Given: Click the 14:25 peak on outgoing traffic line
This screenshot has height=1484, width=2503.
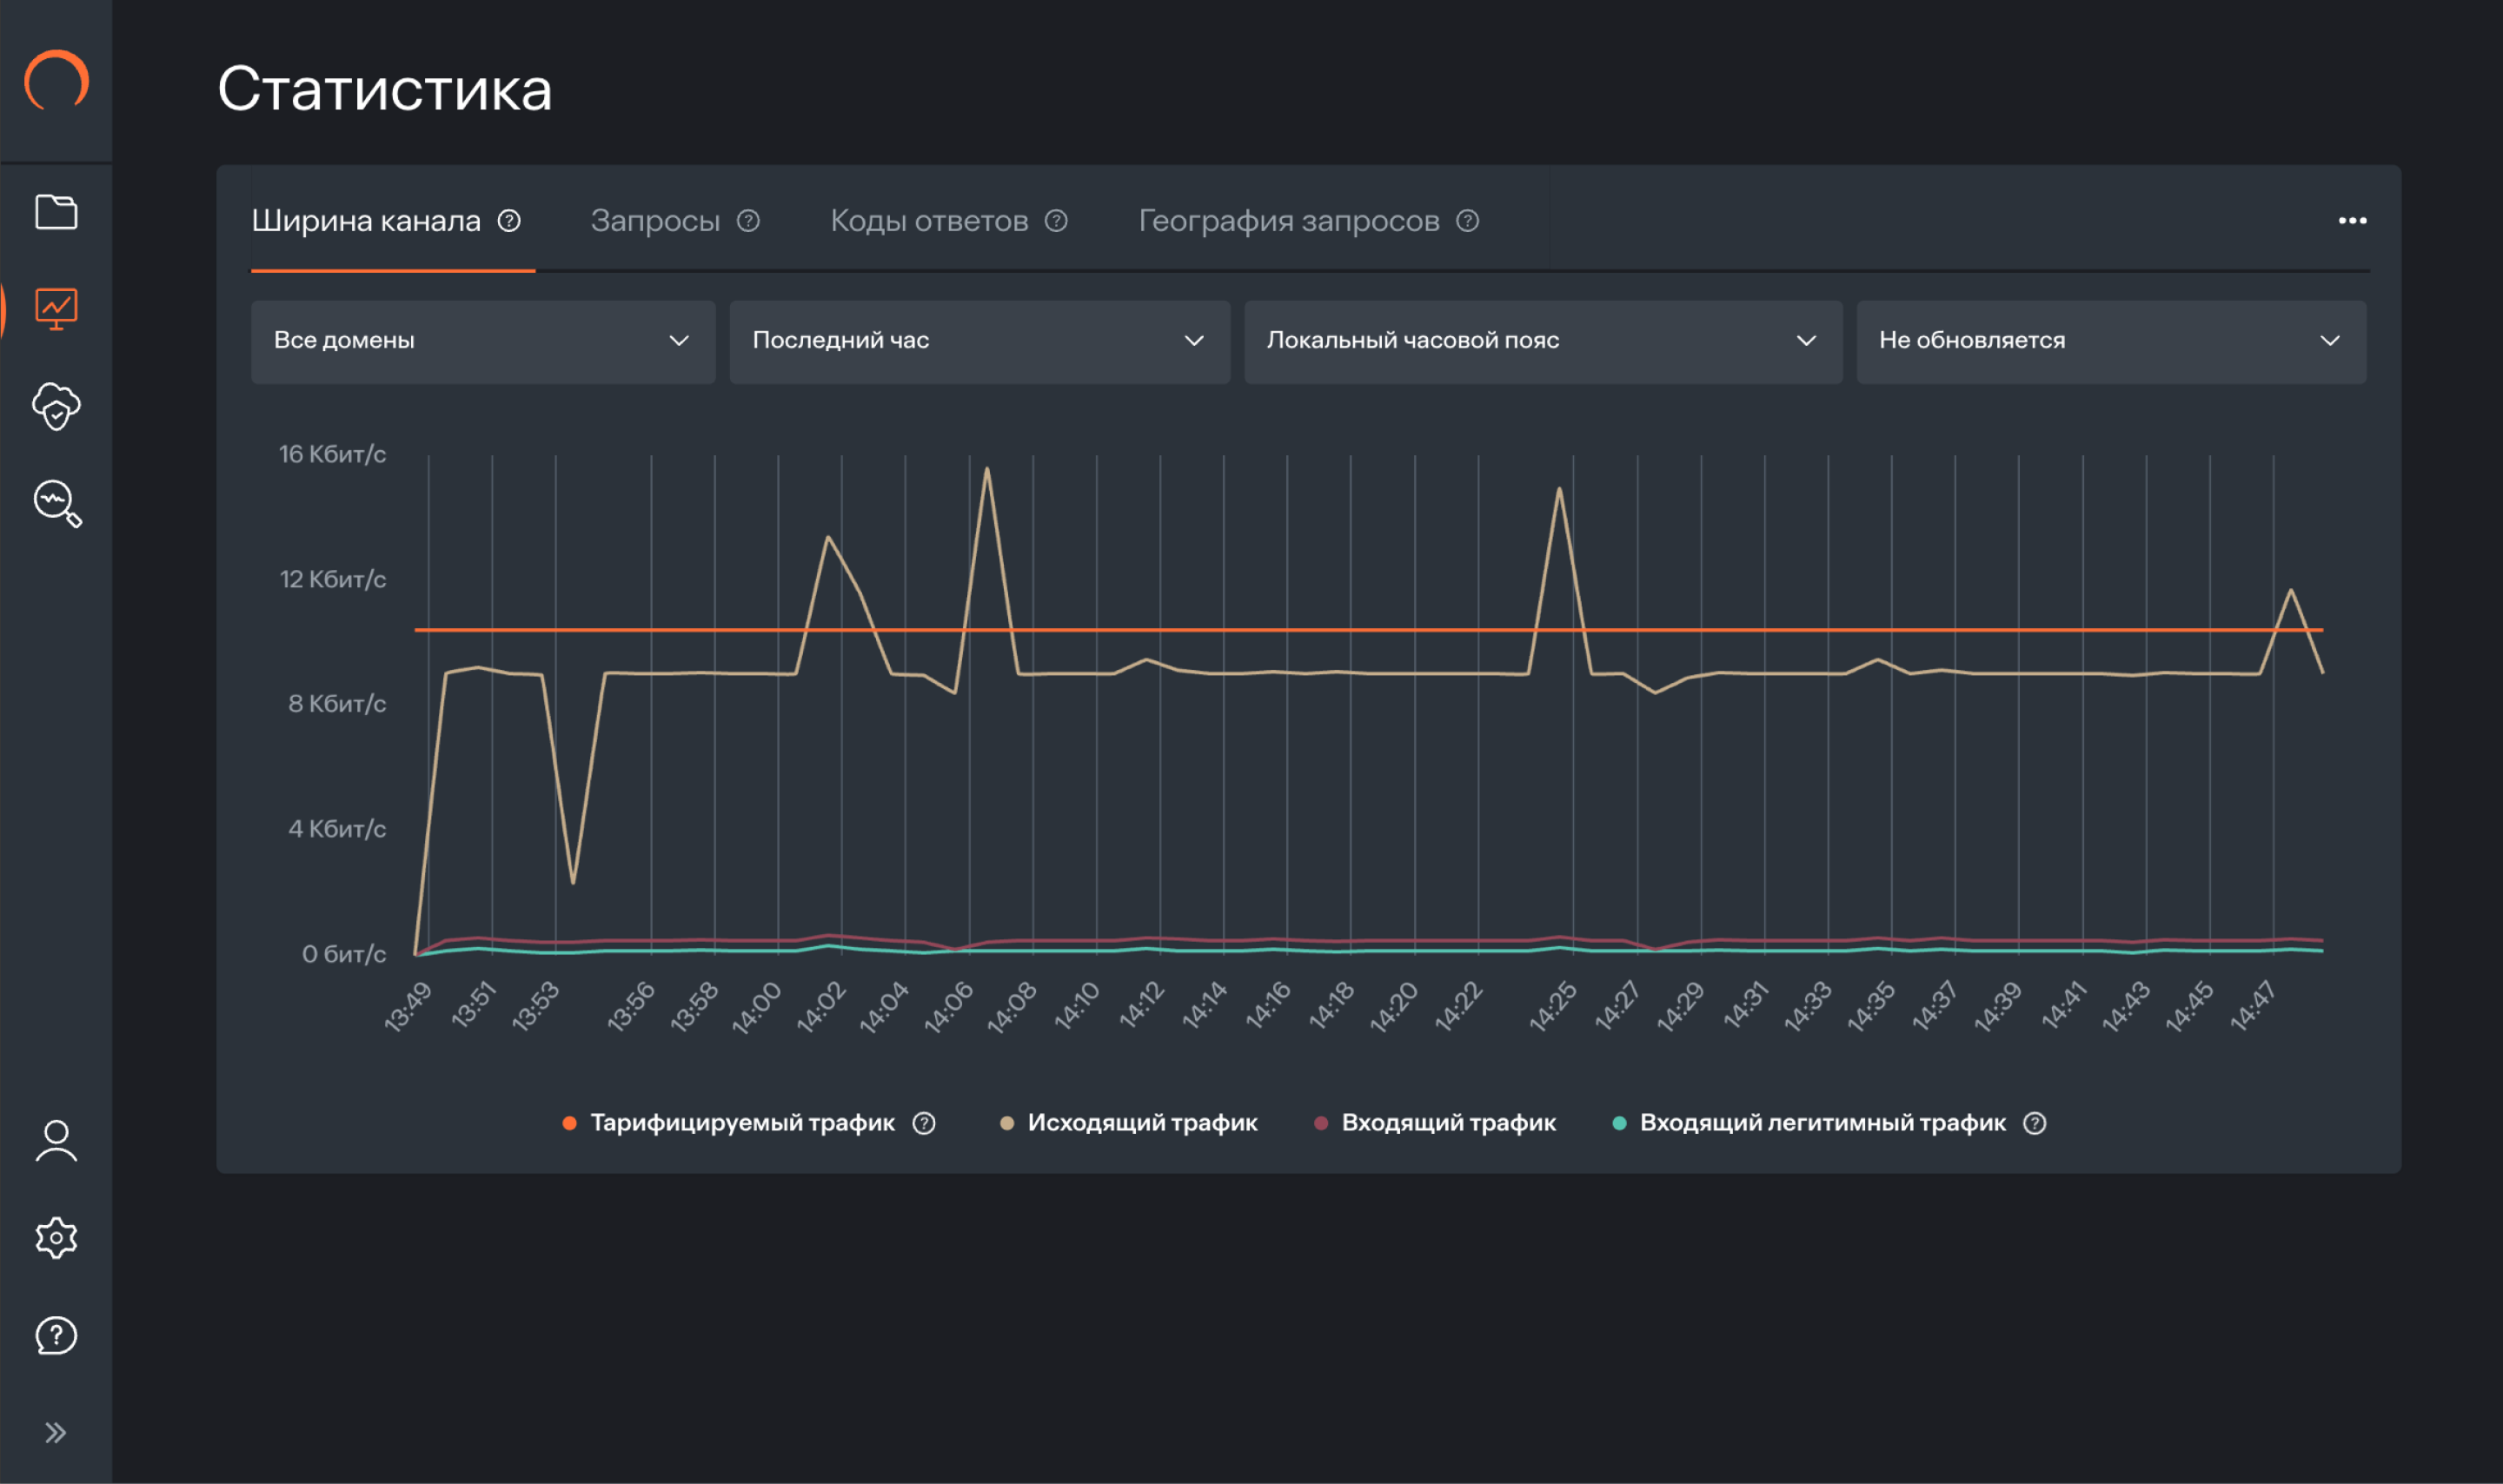Looking at the screenshot, I should tap(1559, 489).
